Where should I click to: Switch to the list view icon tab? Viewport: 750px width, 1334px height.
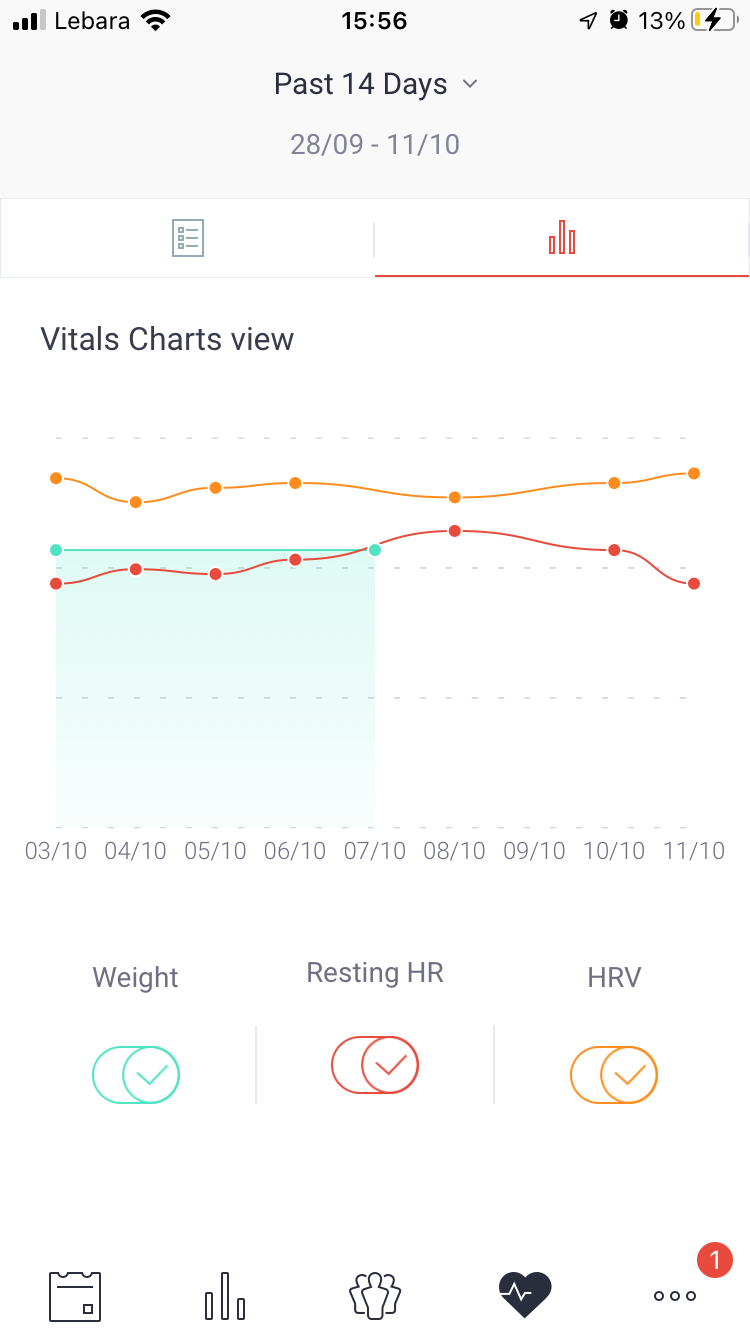[188, 238]
